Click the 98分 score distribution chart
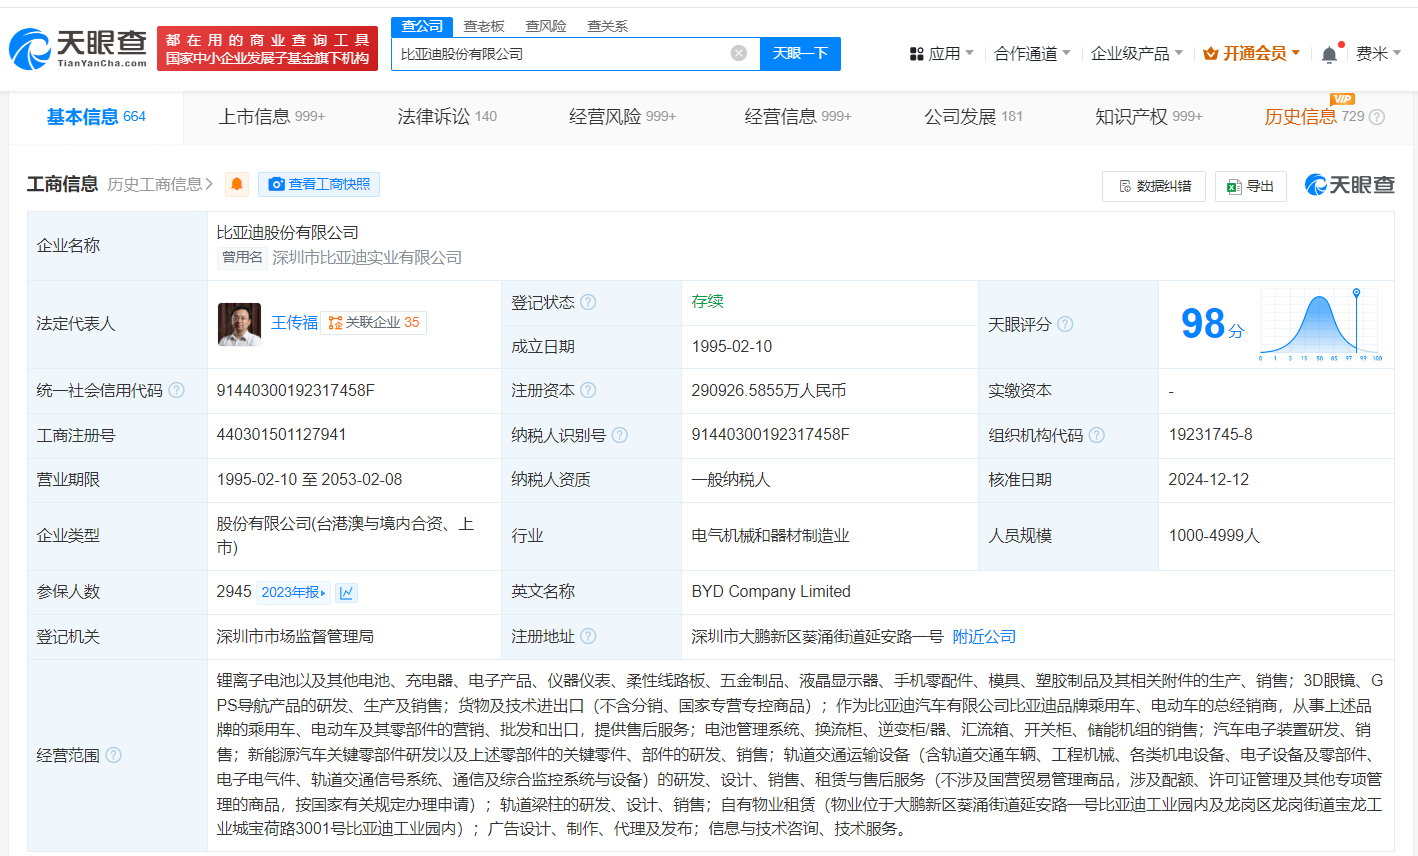Screen dimensions: 1418x856 coord(1320,324)
